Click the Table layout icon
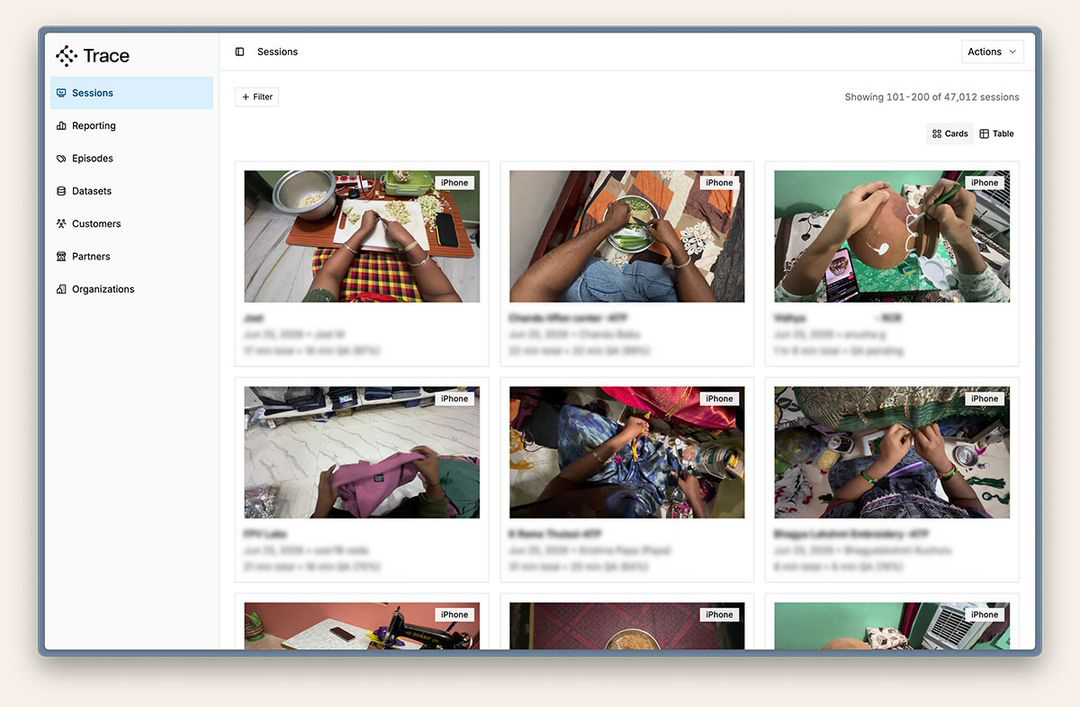This screenshot has height=707, width=1080. click(x=984, y=134)
